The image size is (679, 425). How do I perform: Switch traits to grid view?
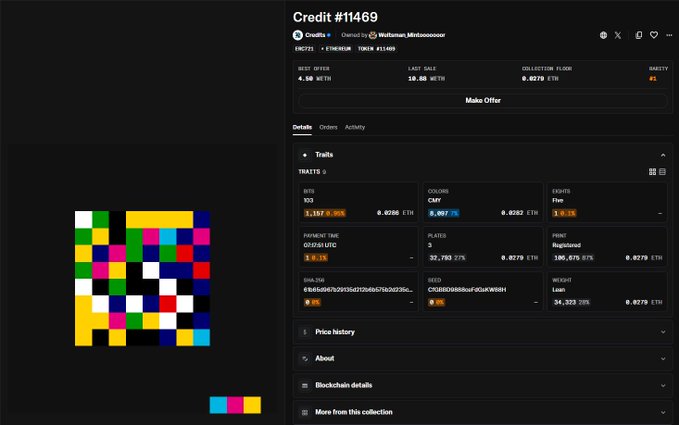653,172
